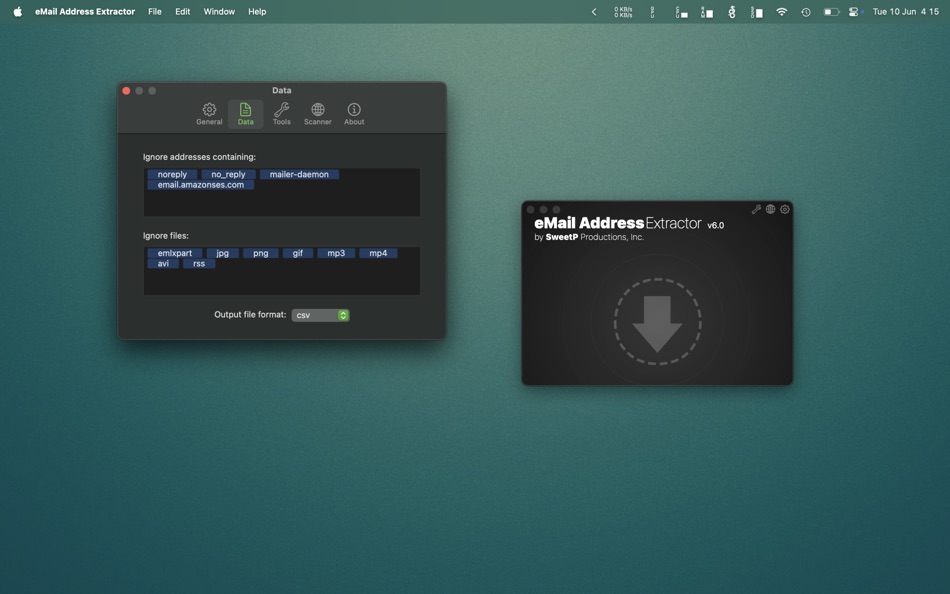Open the Output file format dropdown
The width and height of the screenshot is (950, 594).
(x=320, y=315)
